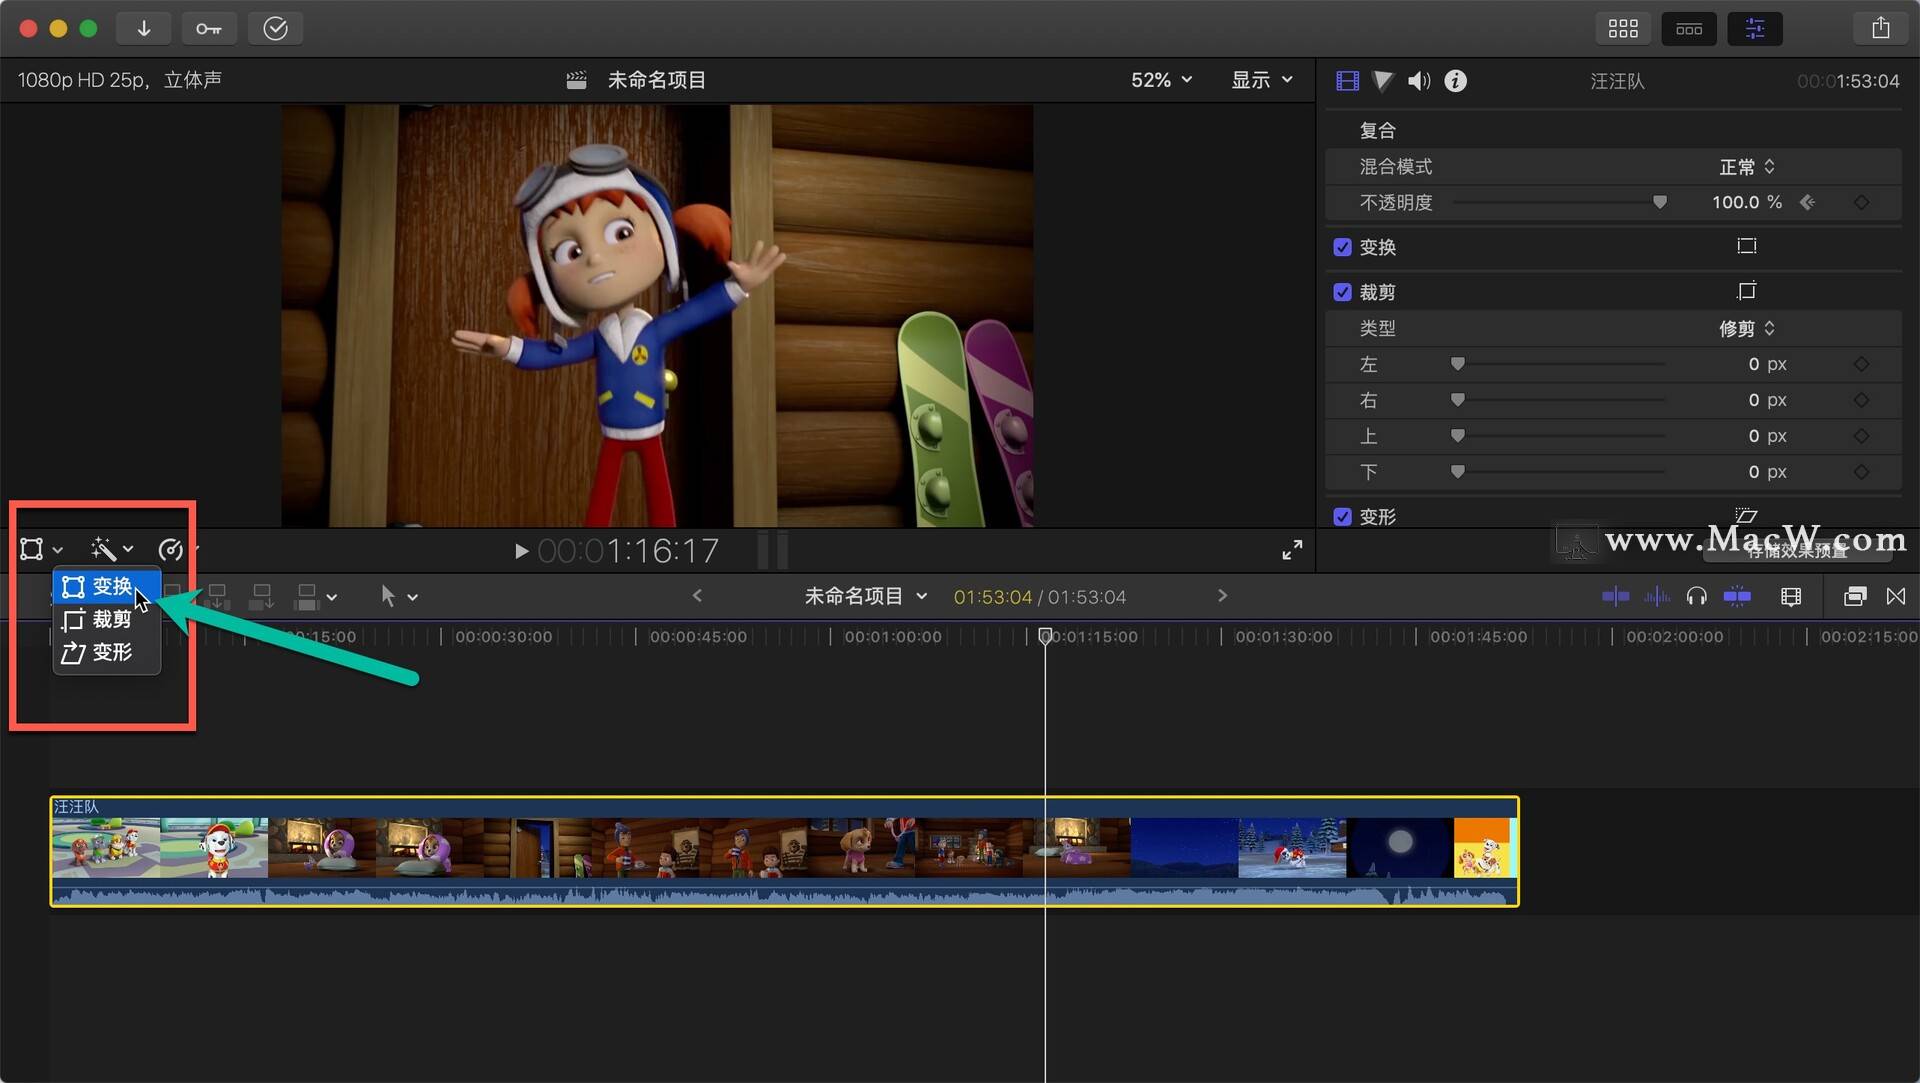The width and height of the screenshot is (1920, 1083).
Task: Click the import media down-arrow icon
Action: (x=144, y=28)
